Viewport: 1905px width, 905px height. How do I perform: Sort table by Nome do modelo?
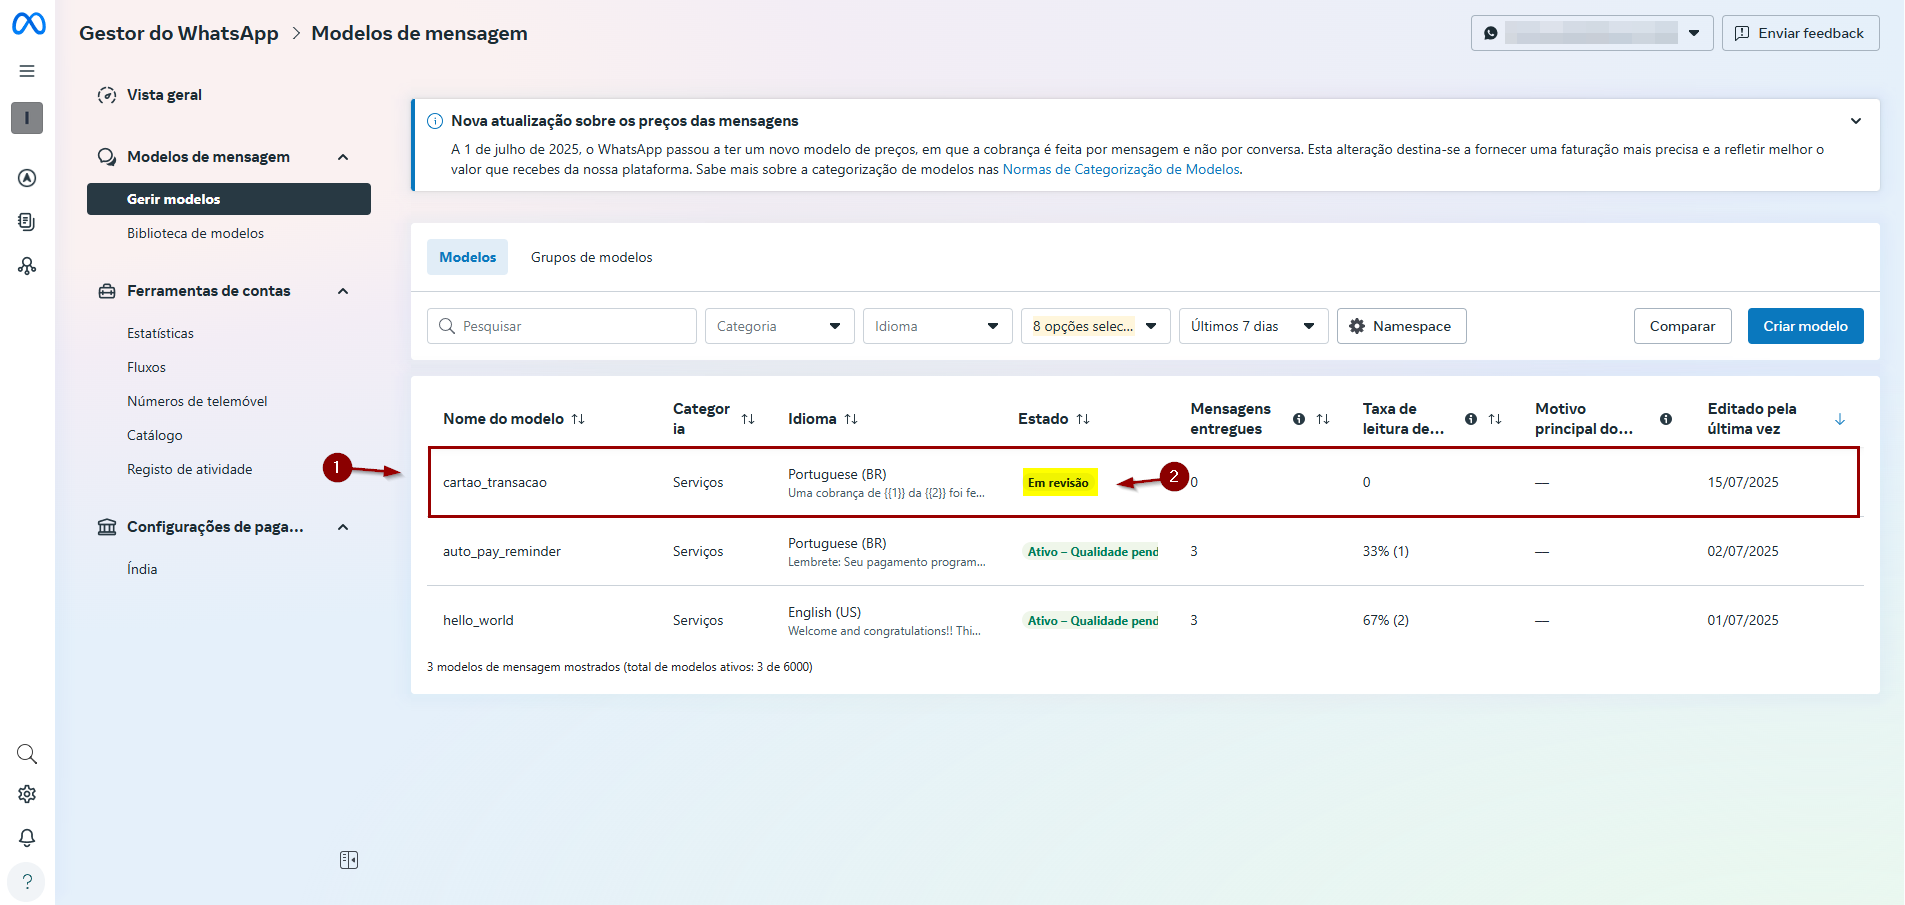click(578, 419)
